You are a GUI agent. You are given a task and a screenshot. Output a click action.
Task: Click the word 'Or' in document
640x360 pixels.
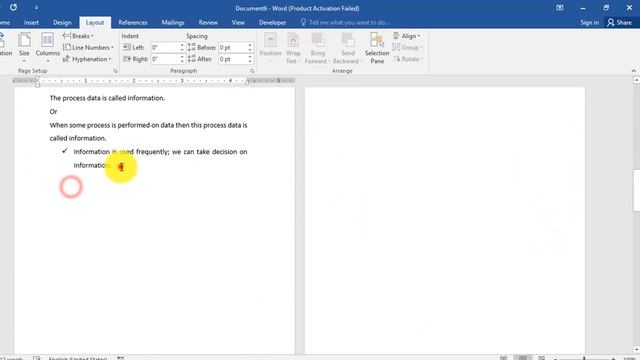tap(53, 111)
